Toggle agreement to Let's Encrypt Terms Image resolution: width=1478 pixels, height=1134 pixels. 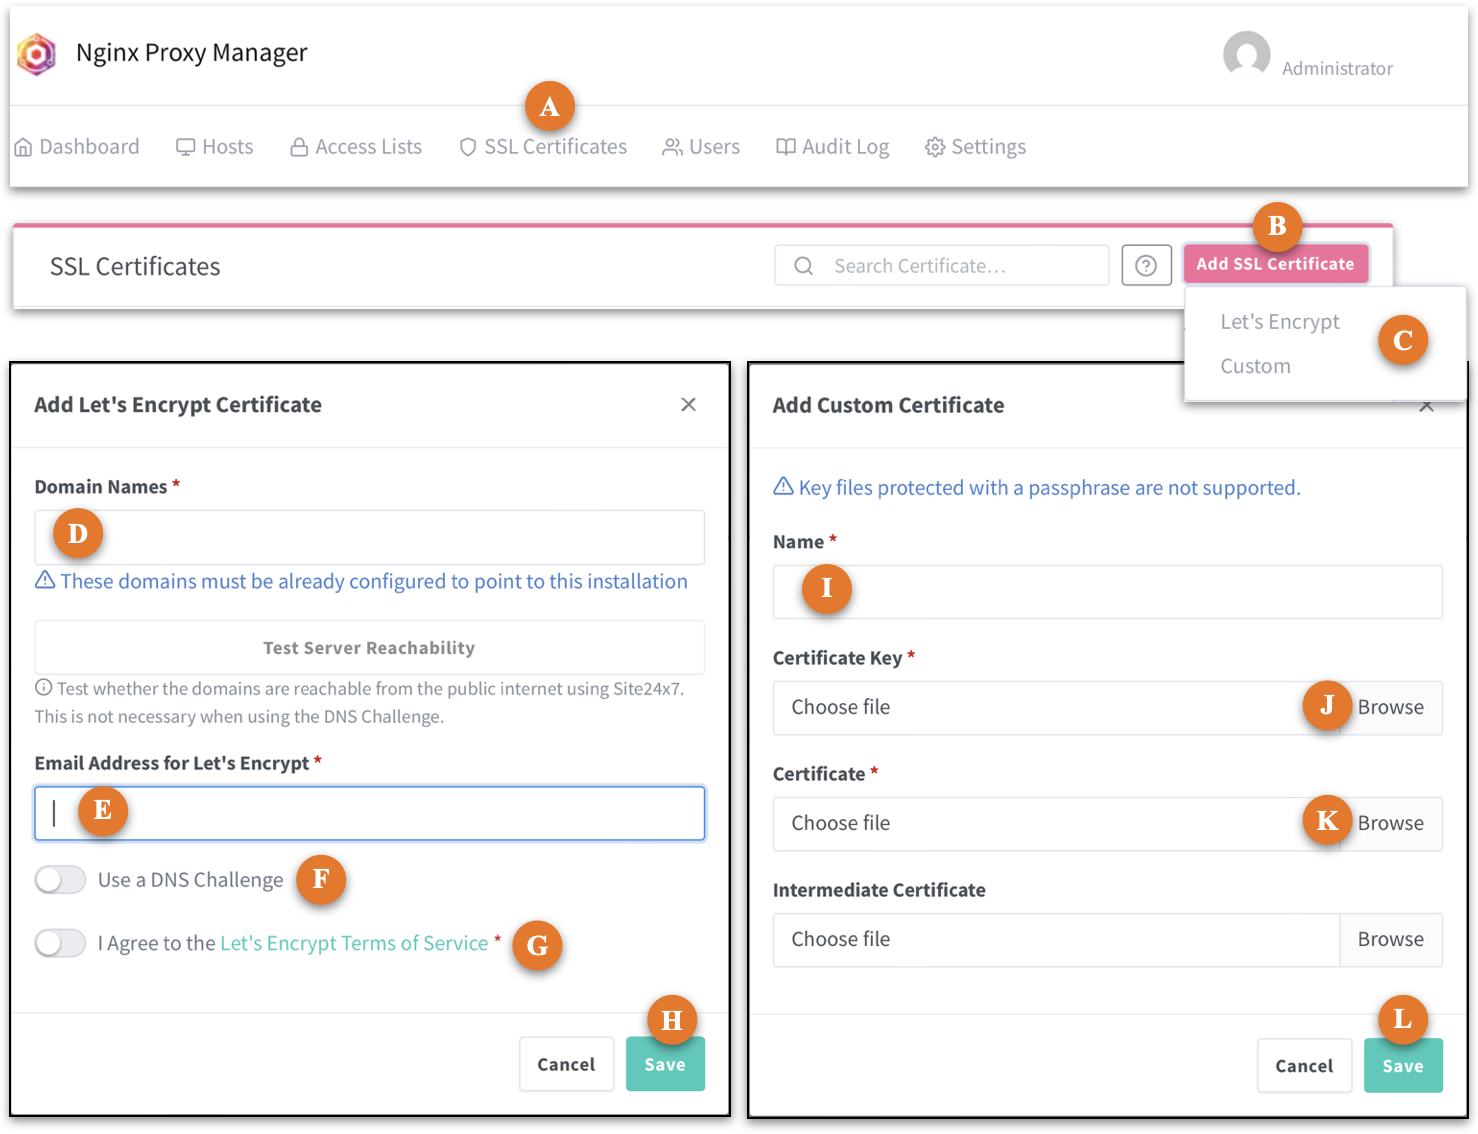coord(60,943)
